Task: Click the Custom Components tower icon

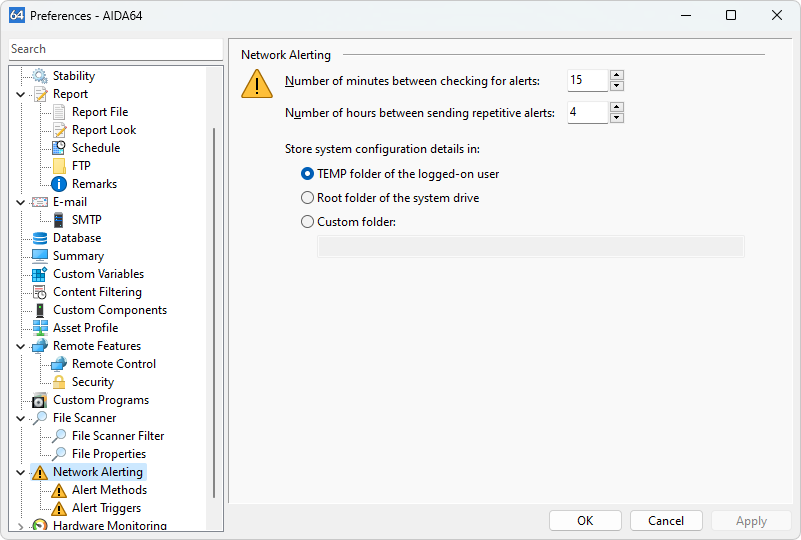Action: (40, 310)
